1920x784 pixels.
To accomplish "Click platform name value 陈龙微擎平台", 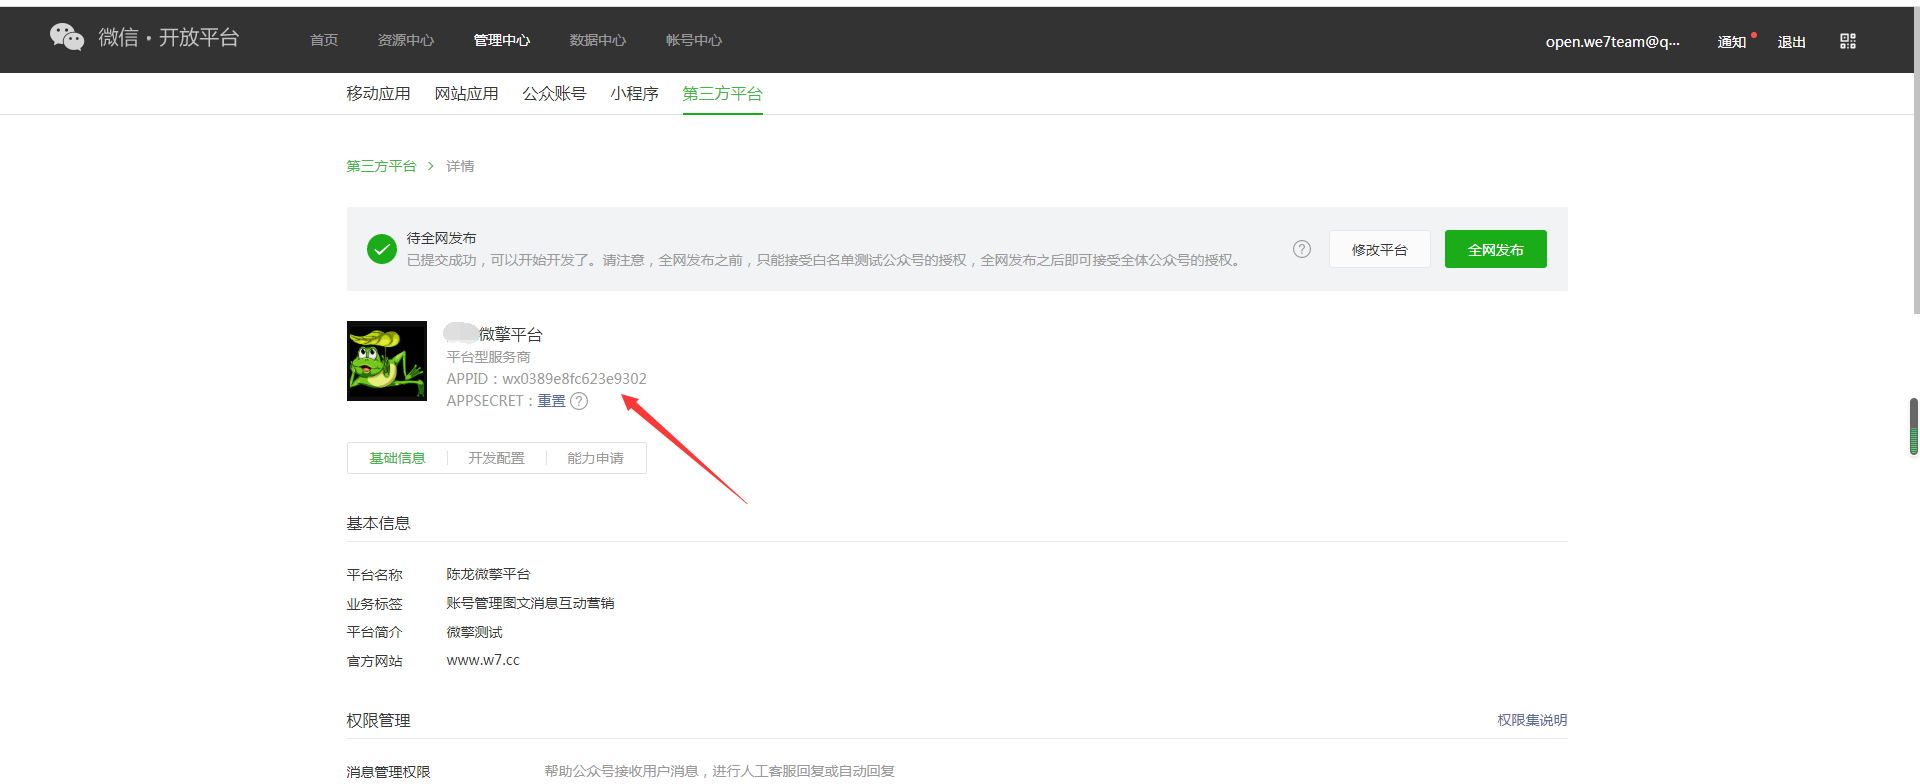I will click(488, 574).
